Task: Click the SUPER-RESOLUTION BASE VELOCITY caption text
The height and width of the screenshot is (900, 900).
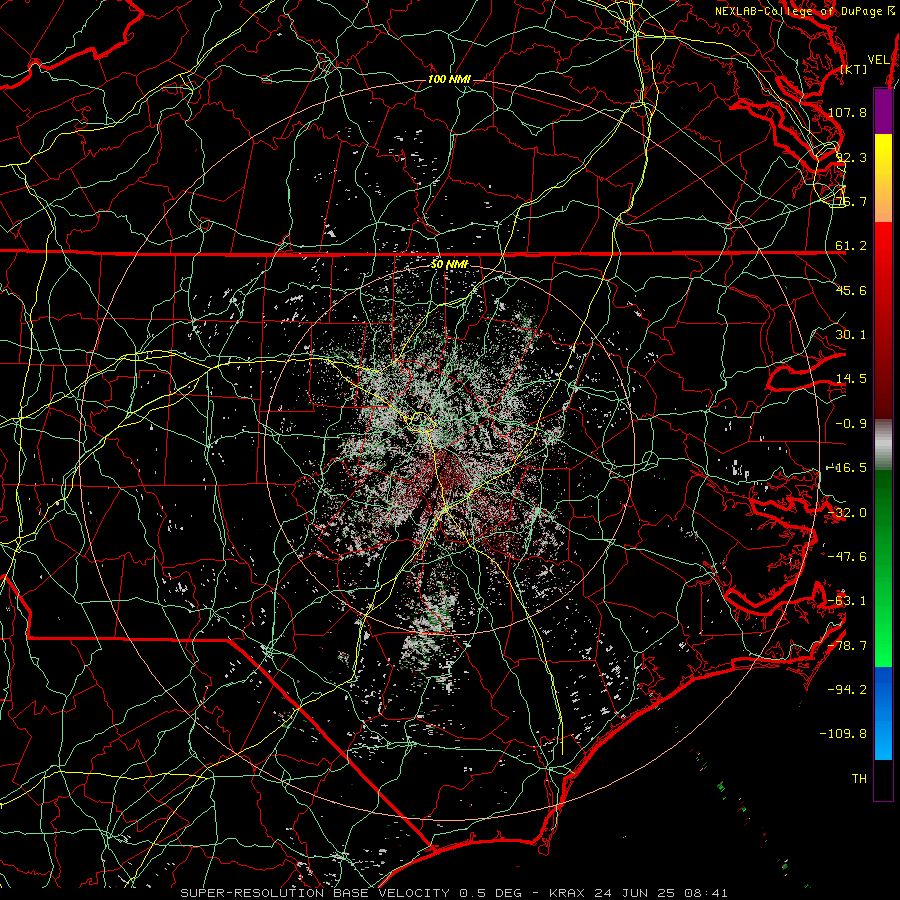Action: pos(315,893)
